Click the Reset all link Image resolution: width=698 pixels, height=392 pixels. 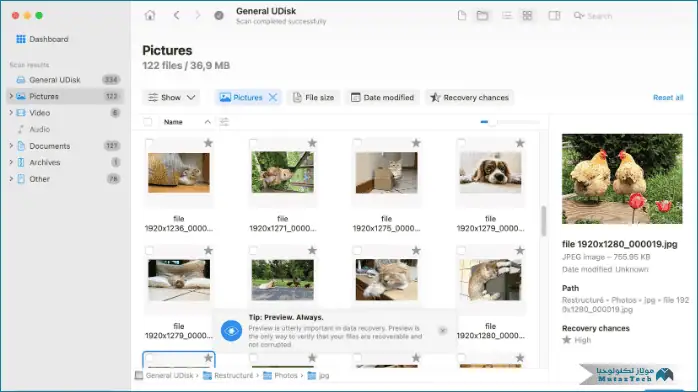668,97
